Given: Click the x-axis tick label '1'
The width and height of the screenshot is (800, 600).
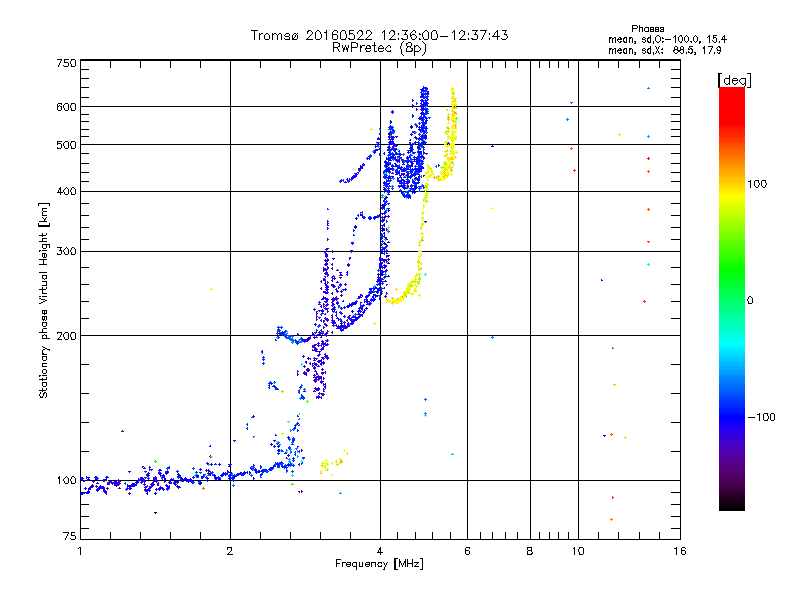Looking at the screenshot, I should [x=80, y=551].
